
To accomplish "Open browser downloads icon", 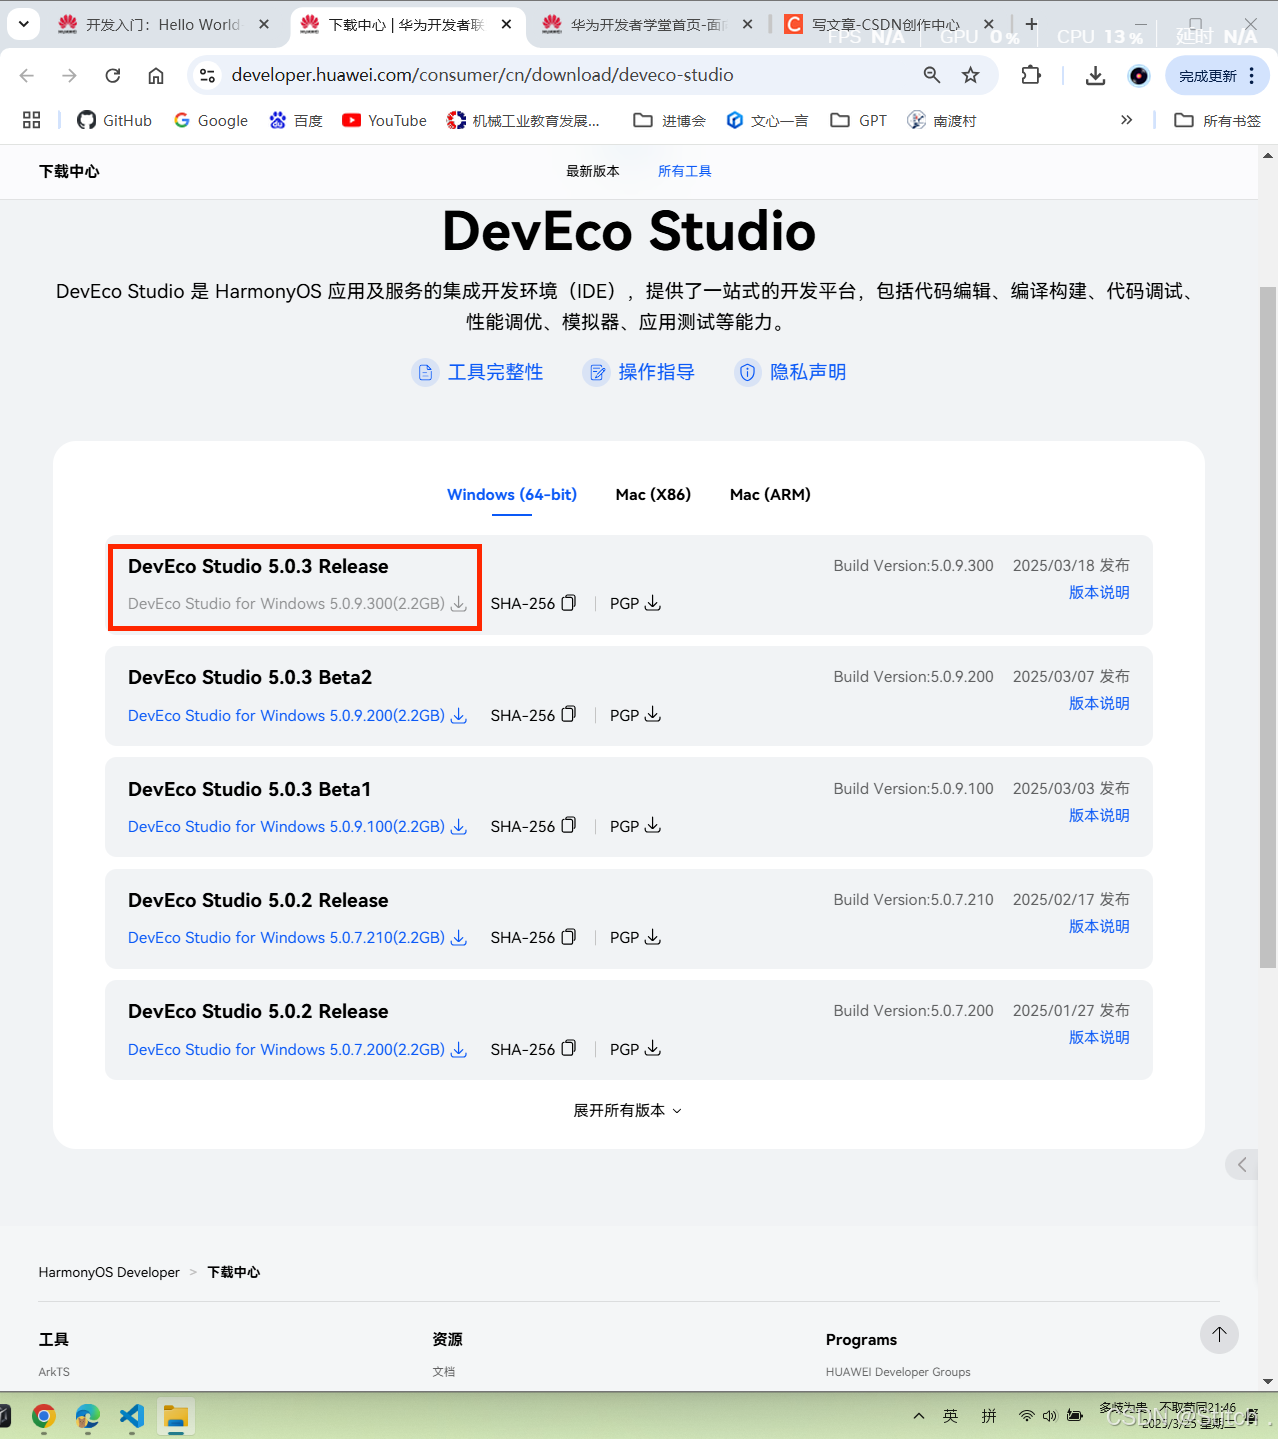I will point(1095,75).
